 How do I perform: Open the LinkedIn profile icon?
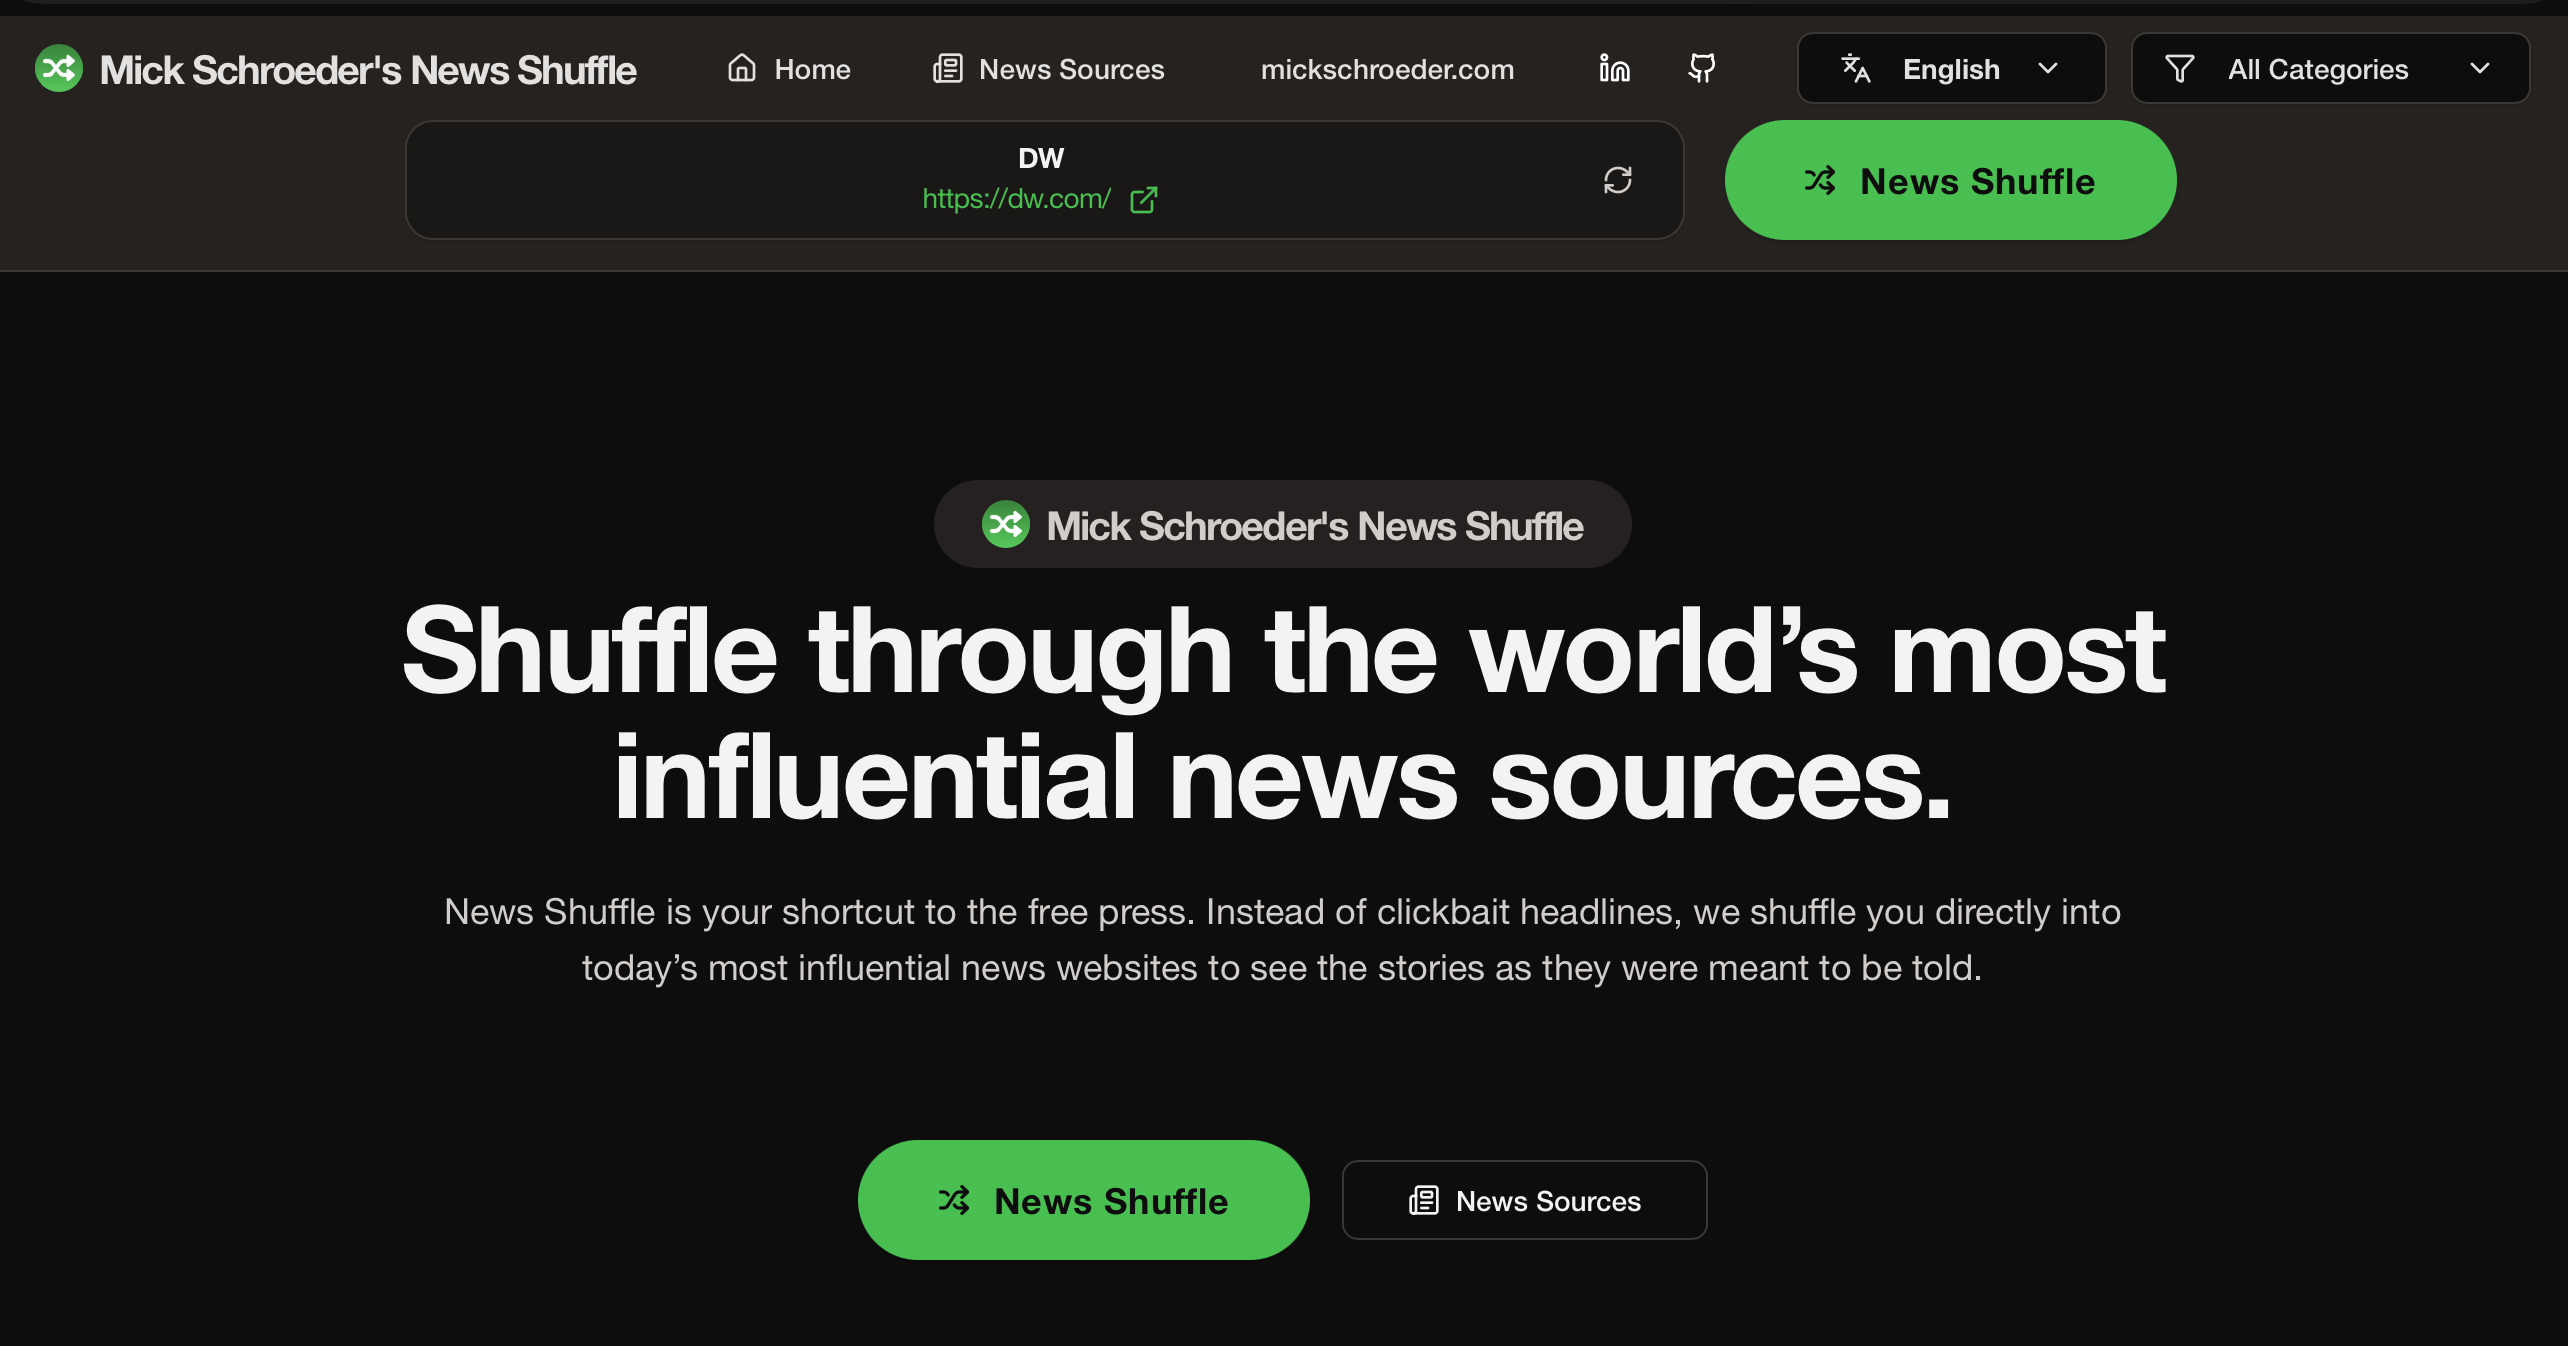[x=1613, y=68]
